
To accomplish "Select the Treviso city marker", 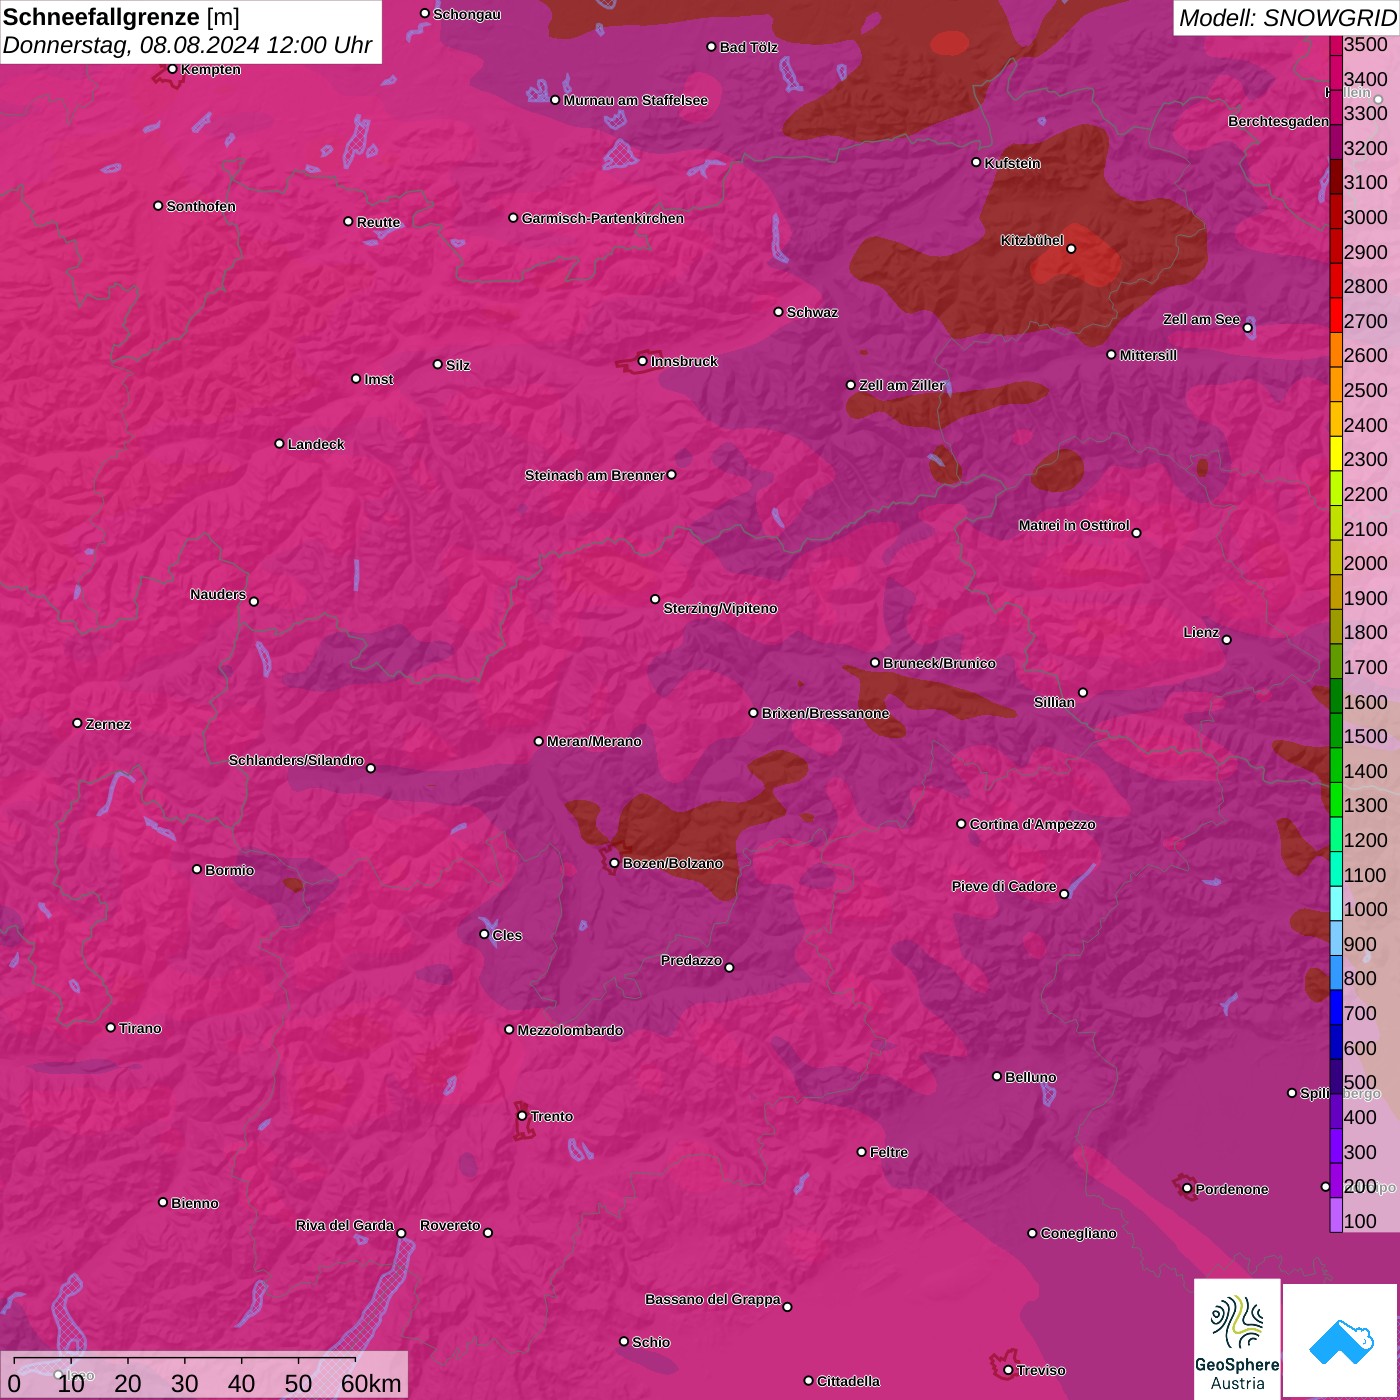I will pyautogui.click(x=1008, y=1370).
